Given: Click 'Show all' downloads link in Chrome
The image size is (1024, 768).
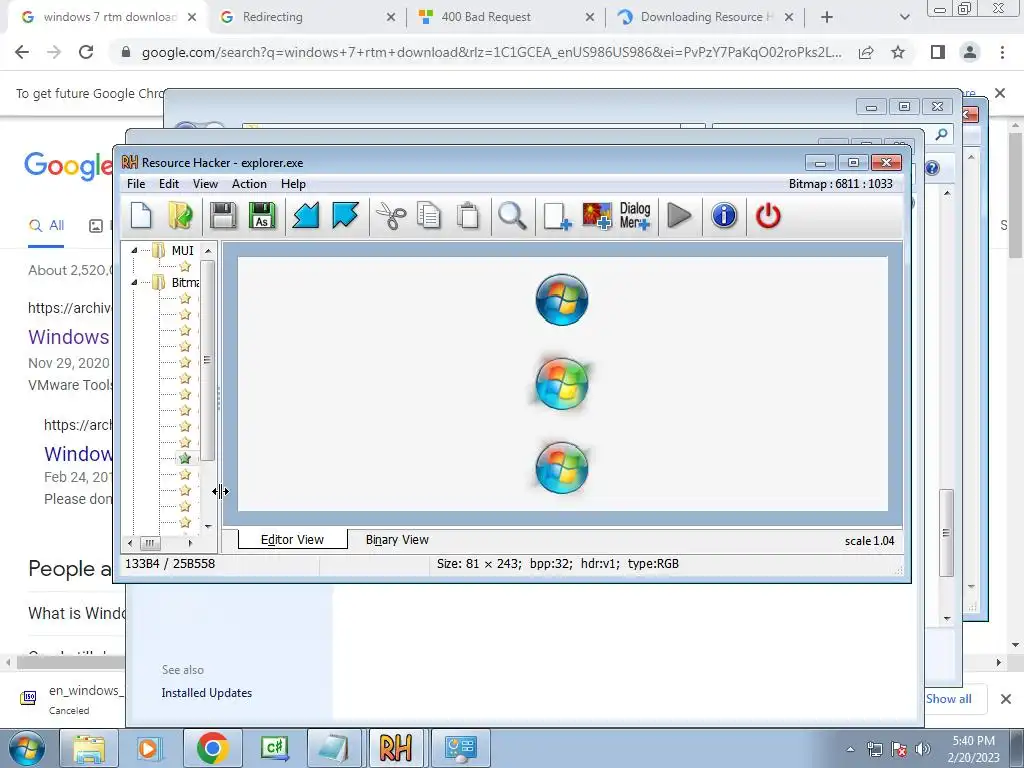Looking at the screenshot, I should [948, 699].
